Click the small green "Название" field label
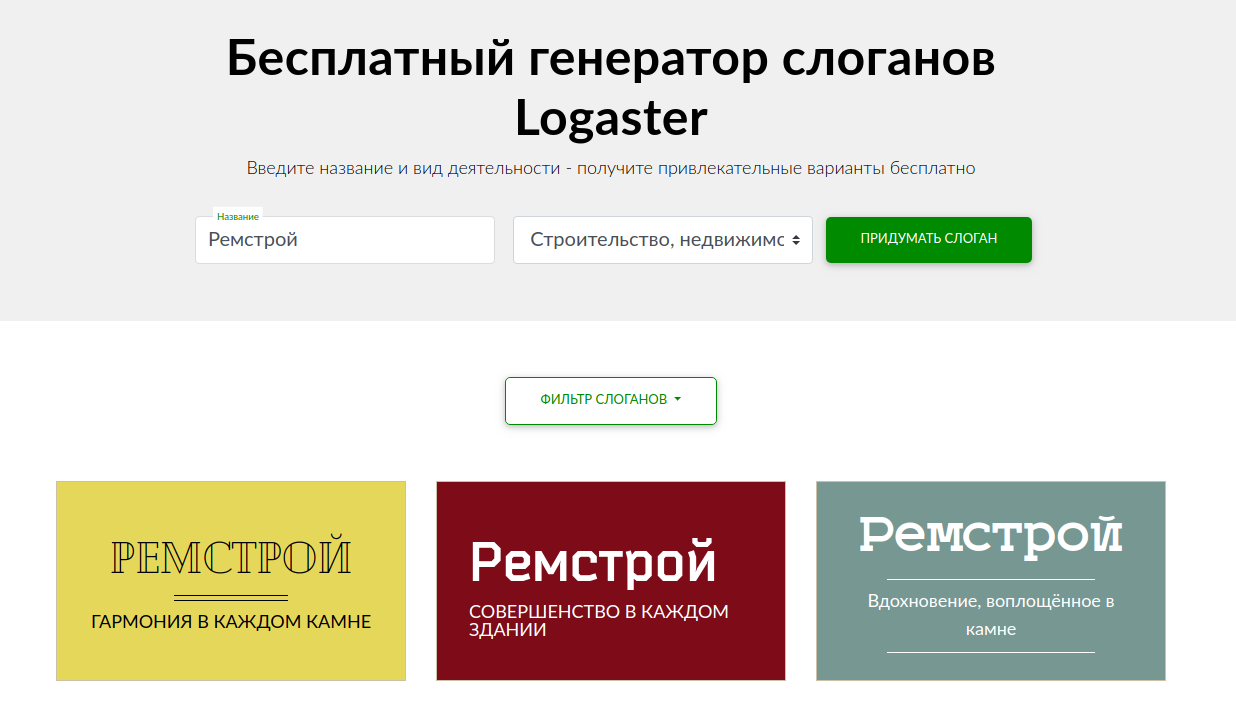The height and width of the screenshot is (702, 1236). point(238,216)
